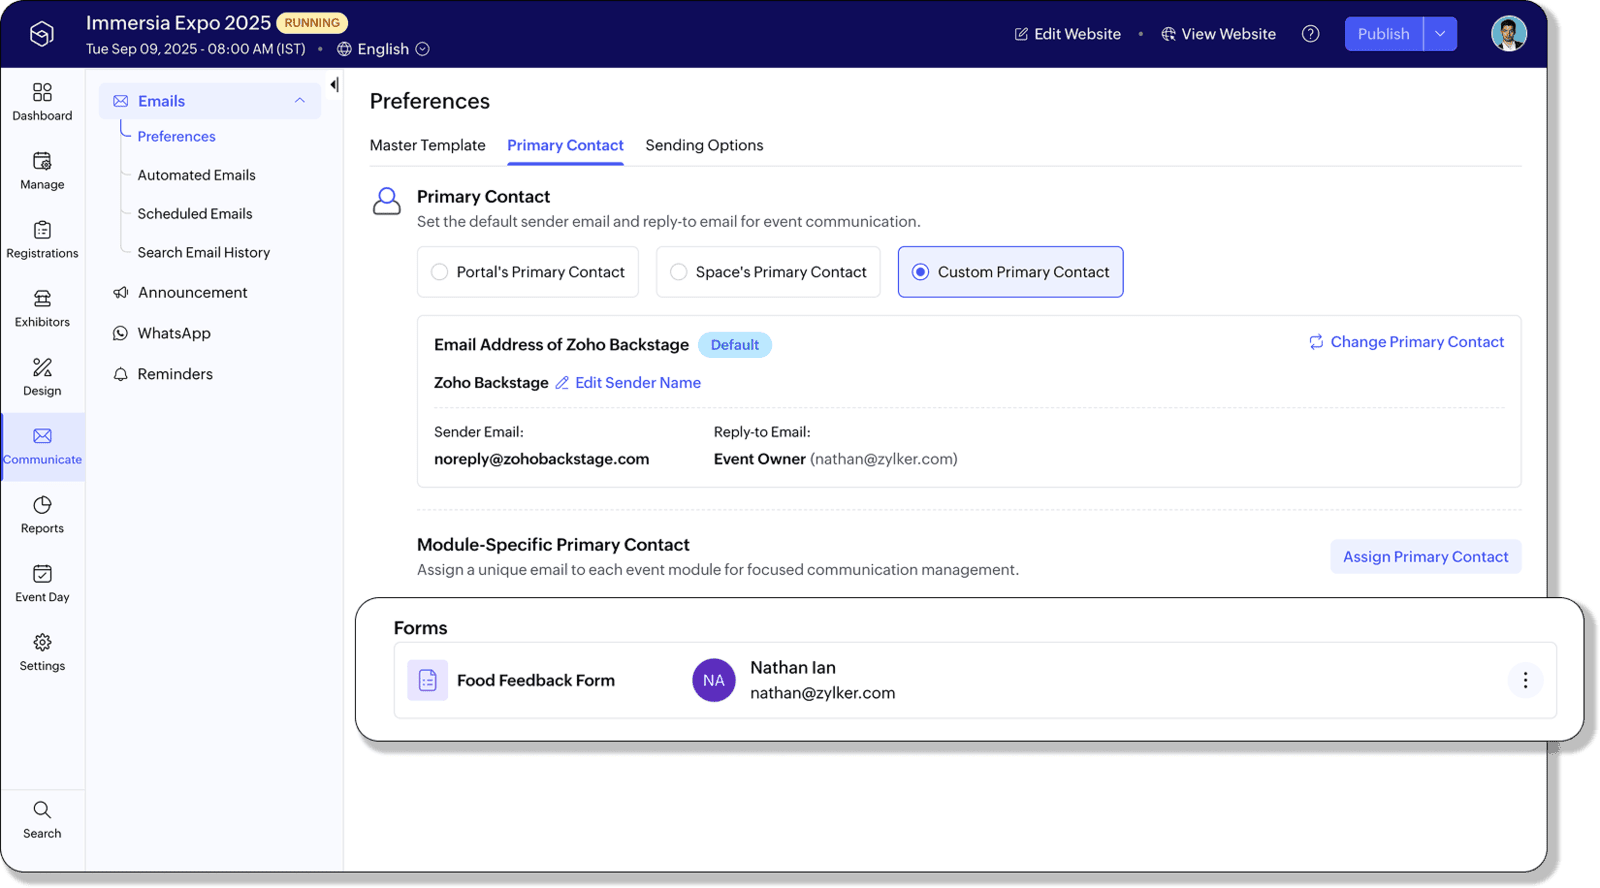Select Portal's Primary Contact radio option
The height and width of the screenshot is (888, 1600).
[x=439, y=272]
